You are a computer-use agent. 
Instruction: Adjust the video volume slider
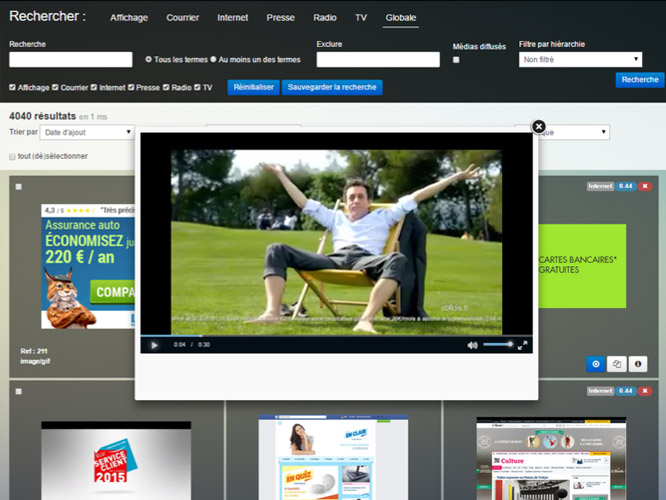click(x=498, y=344)
